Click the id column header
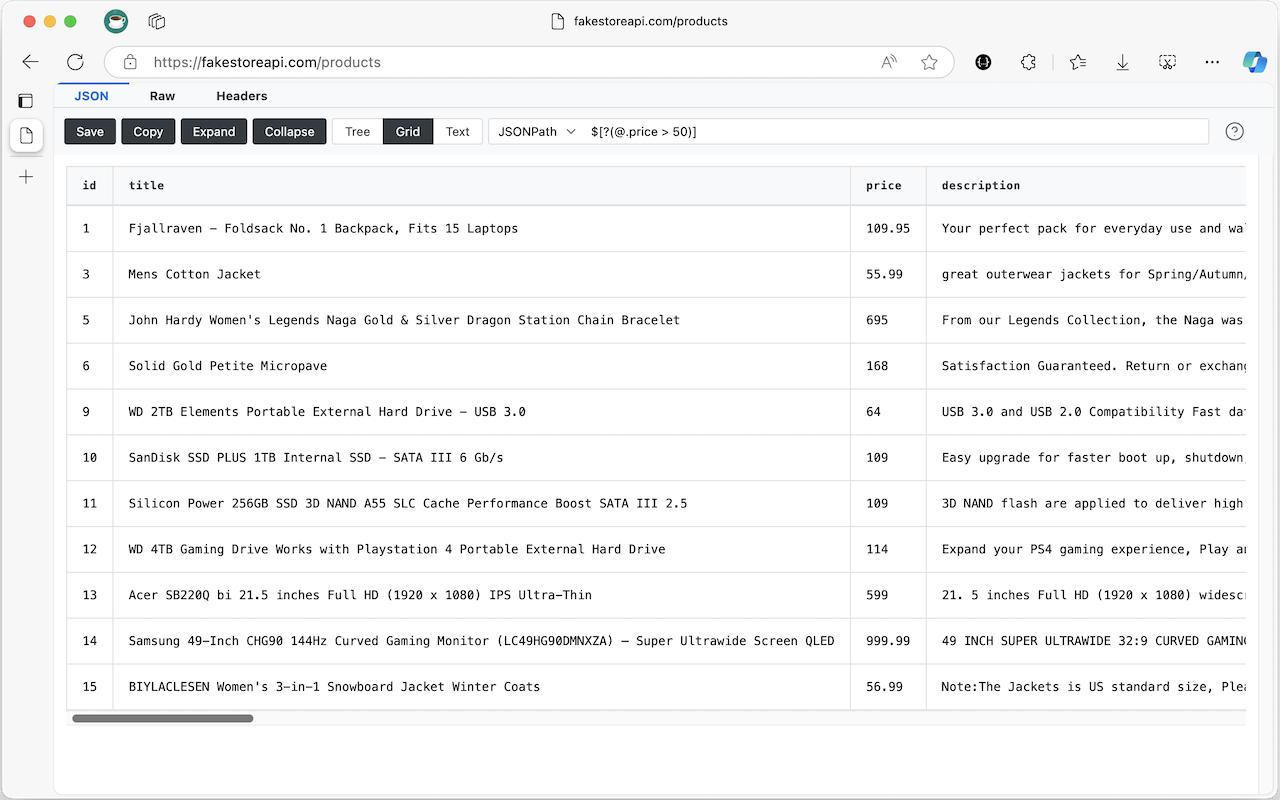1280x800 pixels. click(90, 185)
